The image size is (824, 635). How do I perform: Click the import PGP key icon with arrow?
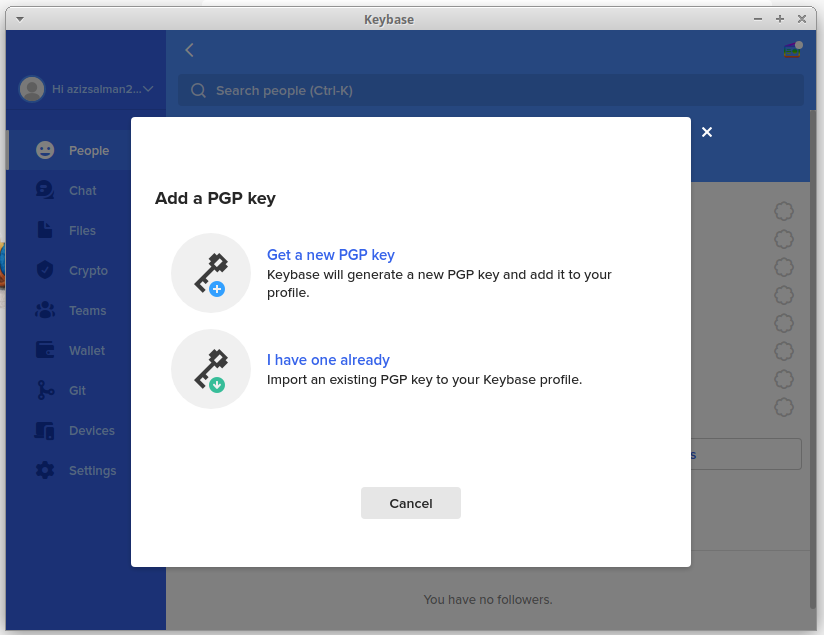pyautogui.click(x=211, y=369)
